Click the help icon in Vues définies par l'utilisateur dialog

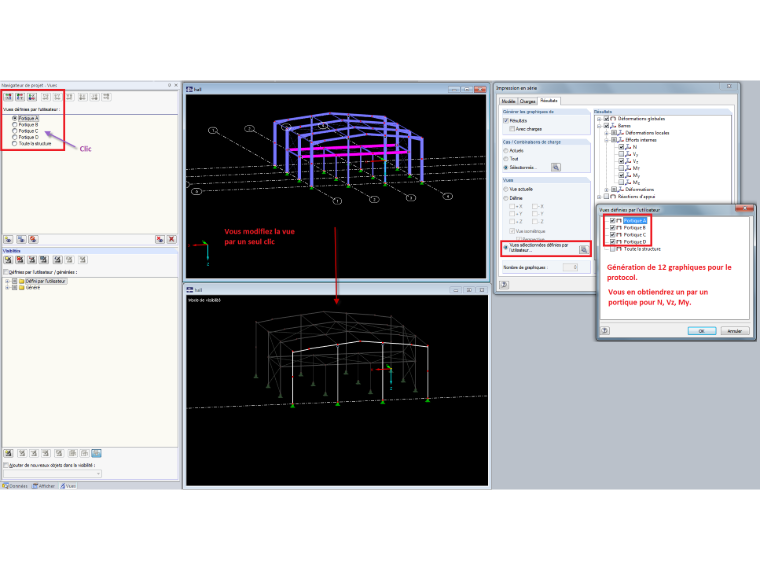(605, 331)
